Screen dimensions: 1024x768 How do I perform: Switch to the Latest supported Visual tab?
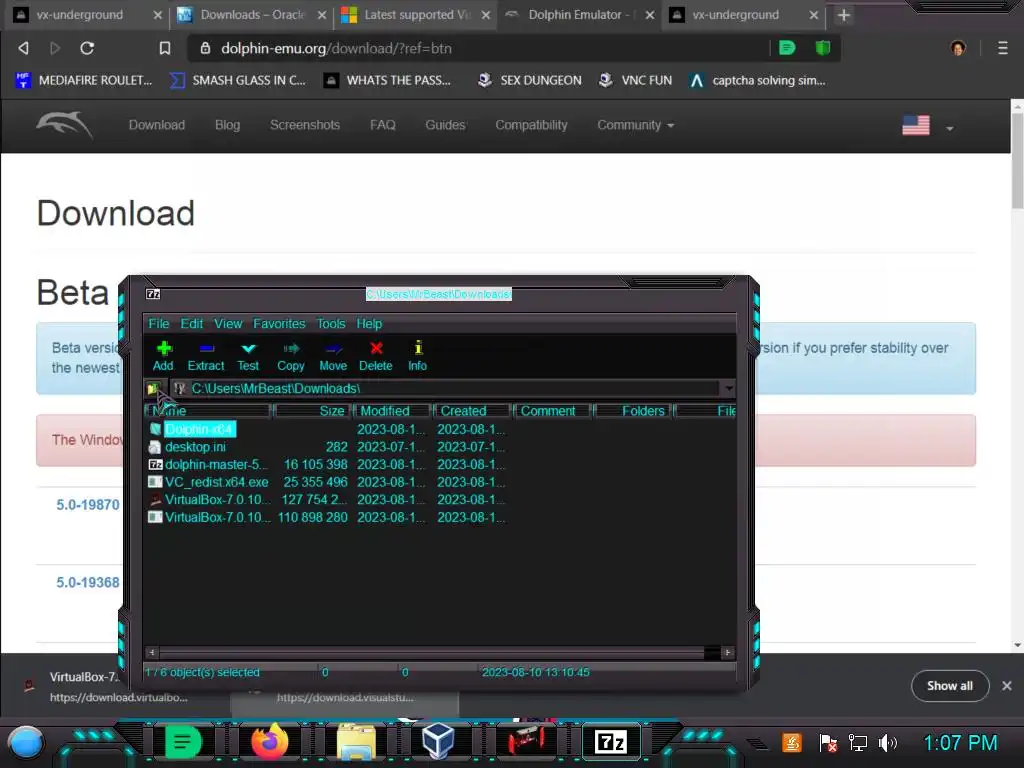417,14
